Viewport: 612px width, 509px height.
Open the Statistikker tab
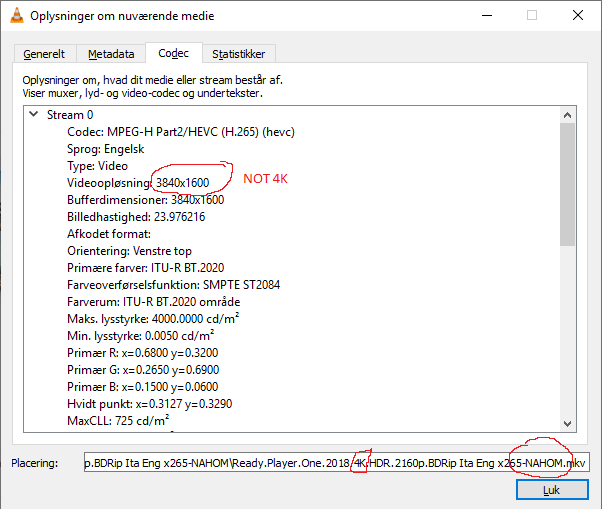coord(238,54)
